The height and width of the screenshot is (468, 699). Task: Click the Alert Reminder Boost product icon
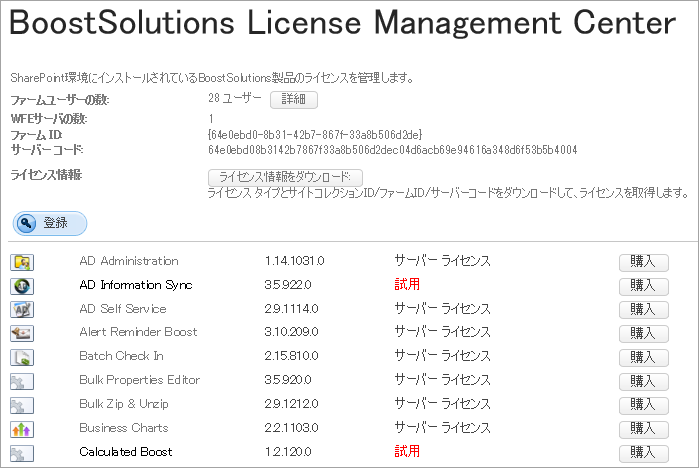[22, 333]
